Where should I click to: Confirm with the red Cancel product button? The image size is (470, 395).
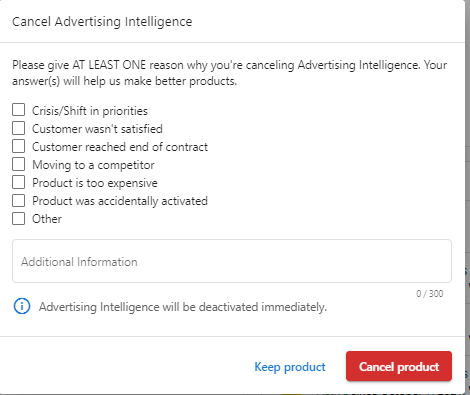click(399, 366)
